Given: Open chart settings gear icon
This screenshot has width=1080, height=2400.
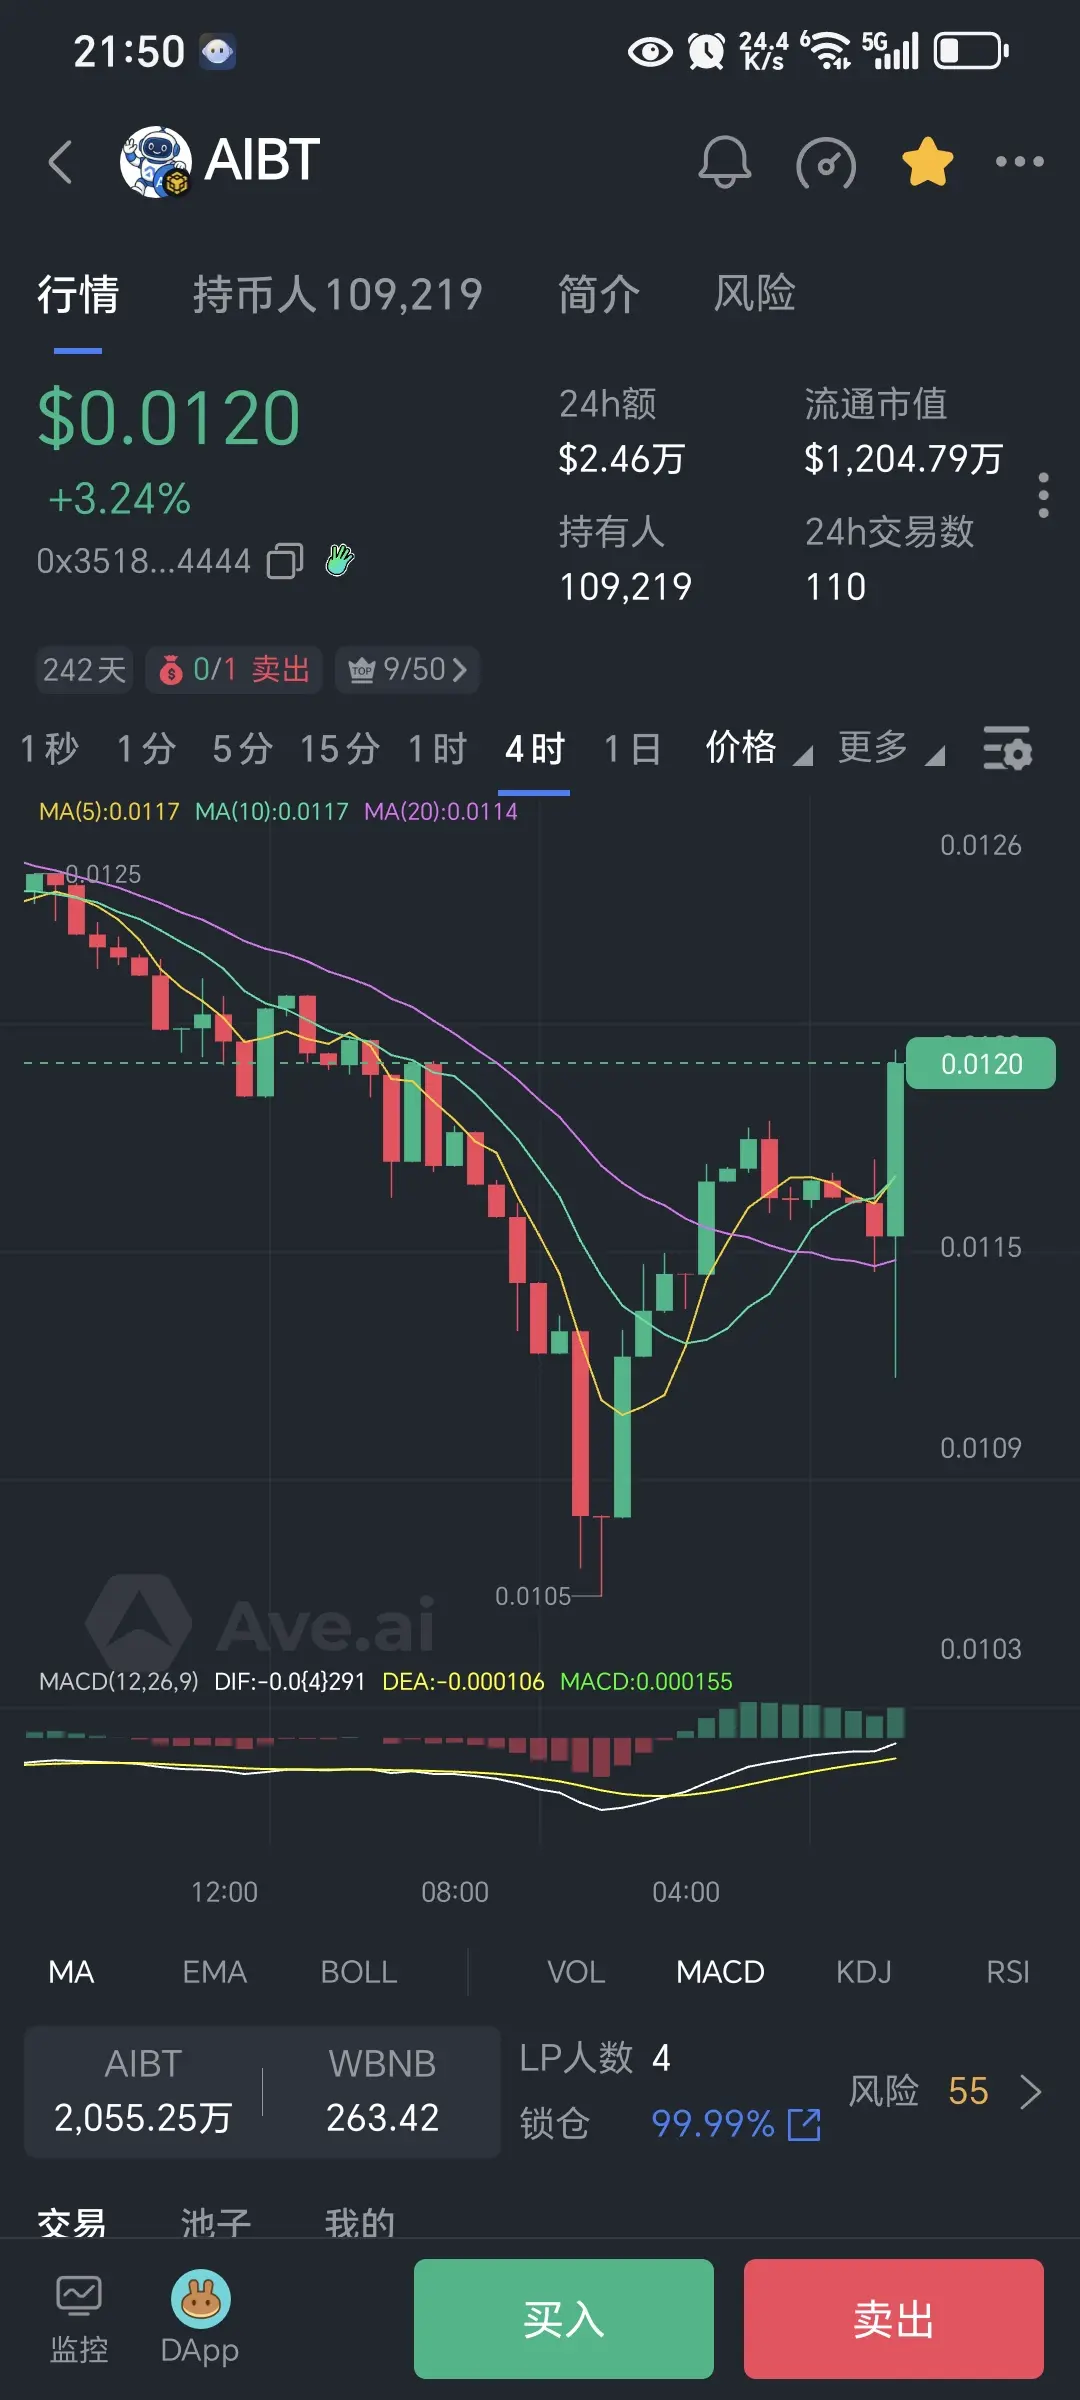Looking at the screenshot, I should point(1007,748).
